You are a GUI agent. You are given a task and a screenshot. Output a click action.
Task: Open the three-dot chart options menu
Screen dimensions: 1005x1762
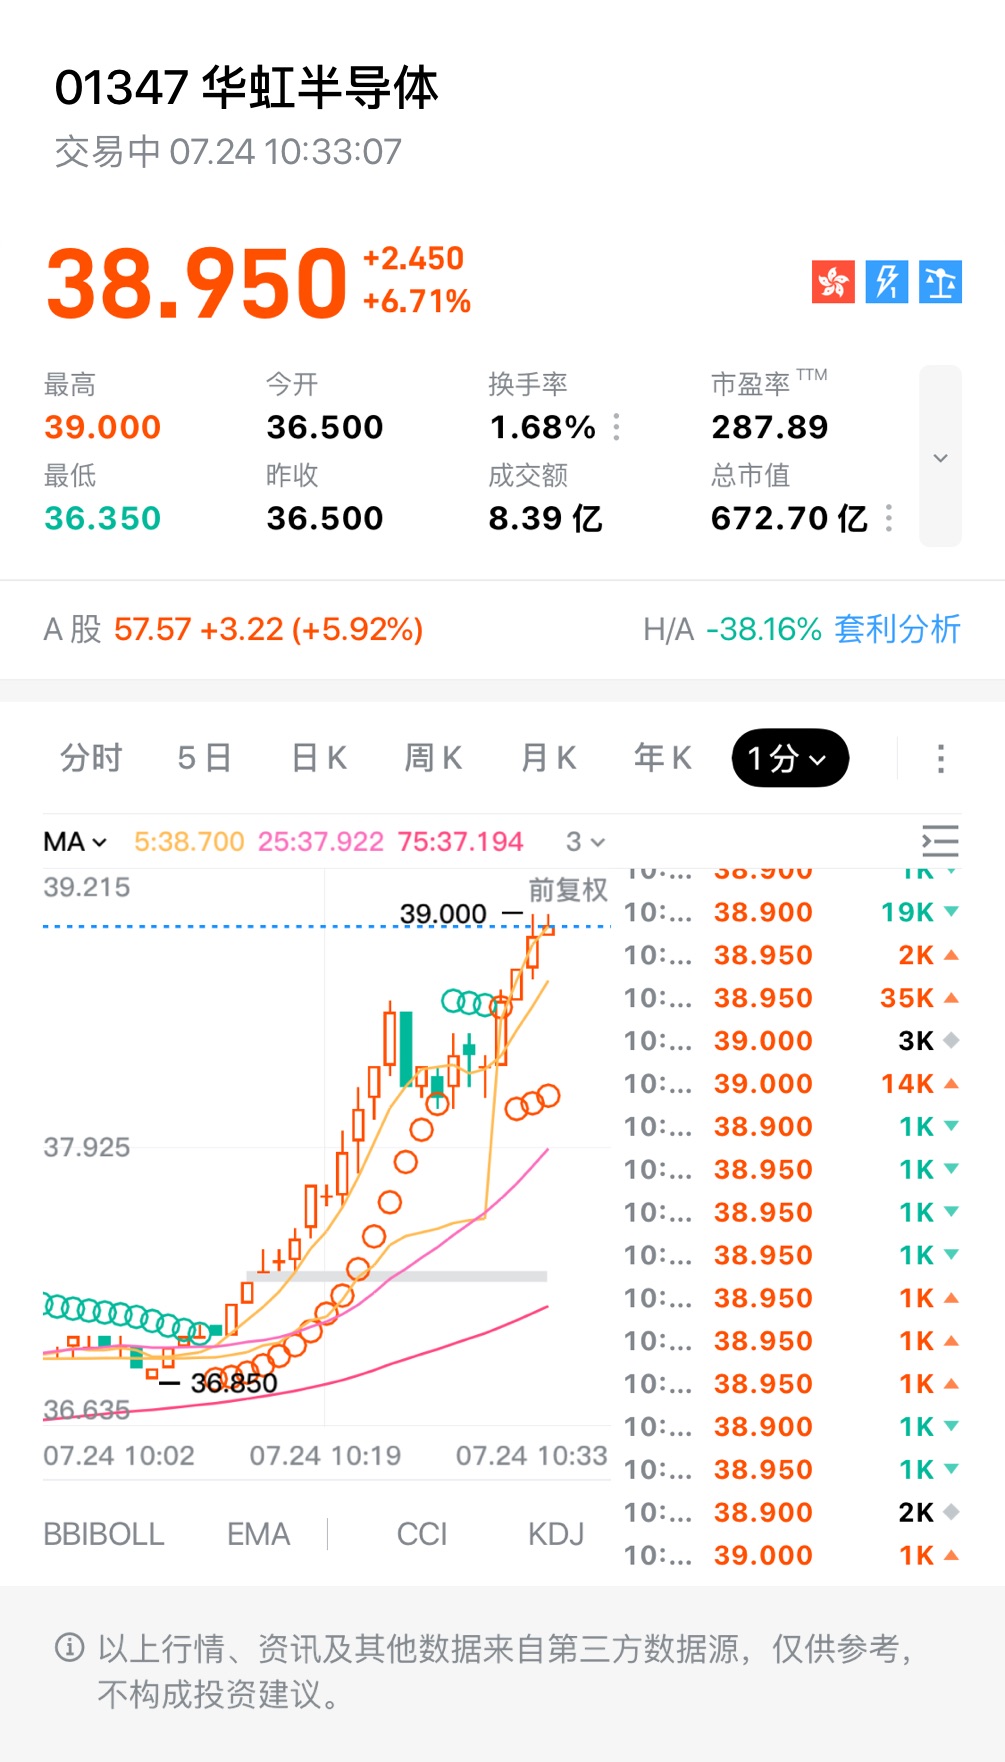coord(940,759)
